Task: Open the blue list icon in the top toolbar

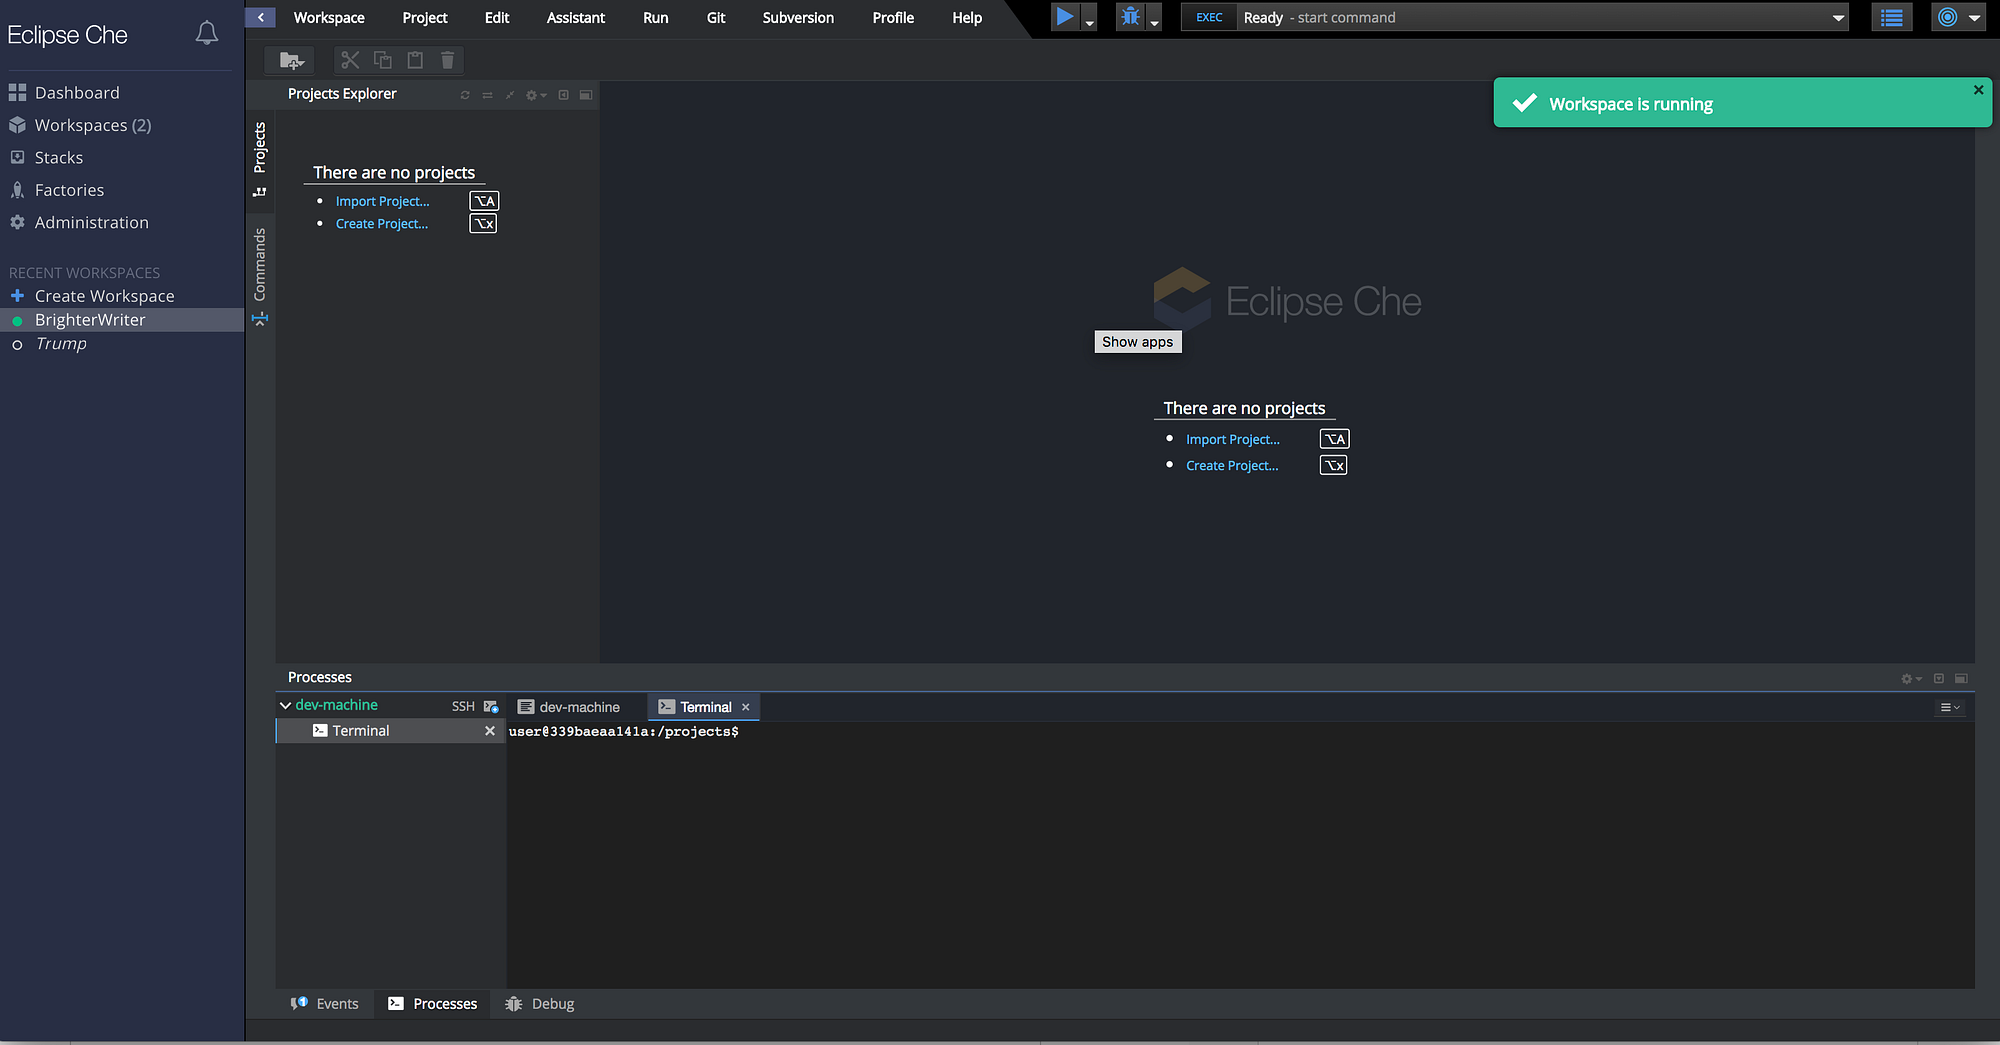Action: (1891, 17)
